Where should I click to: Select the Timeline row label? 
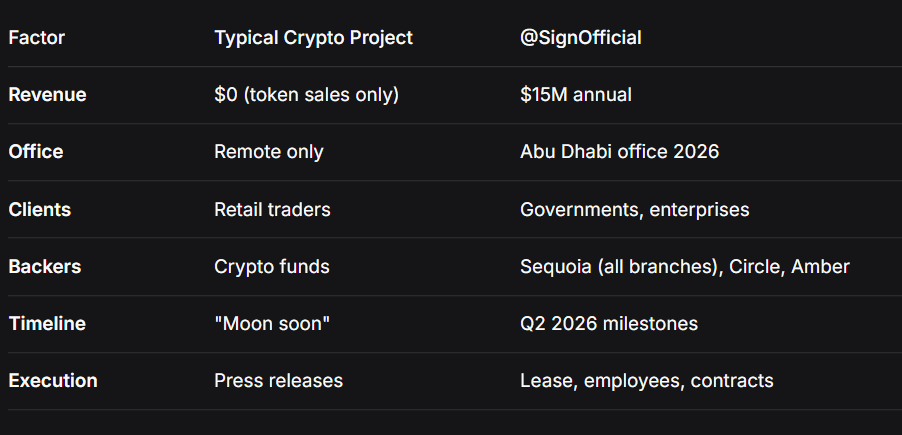pyautogui.click(x=47, y=324)
